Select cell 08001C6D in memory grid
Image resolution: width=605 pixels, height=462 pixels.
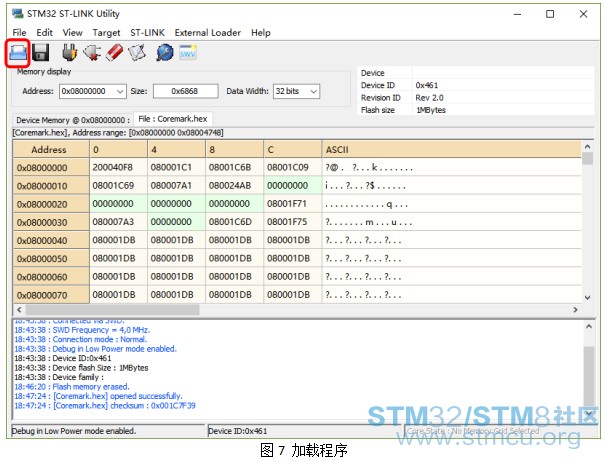(235, 222)
